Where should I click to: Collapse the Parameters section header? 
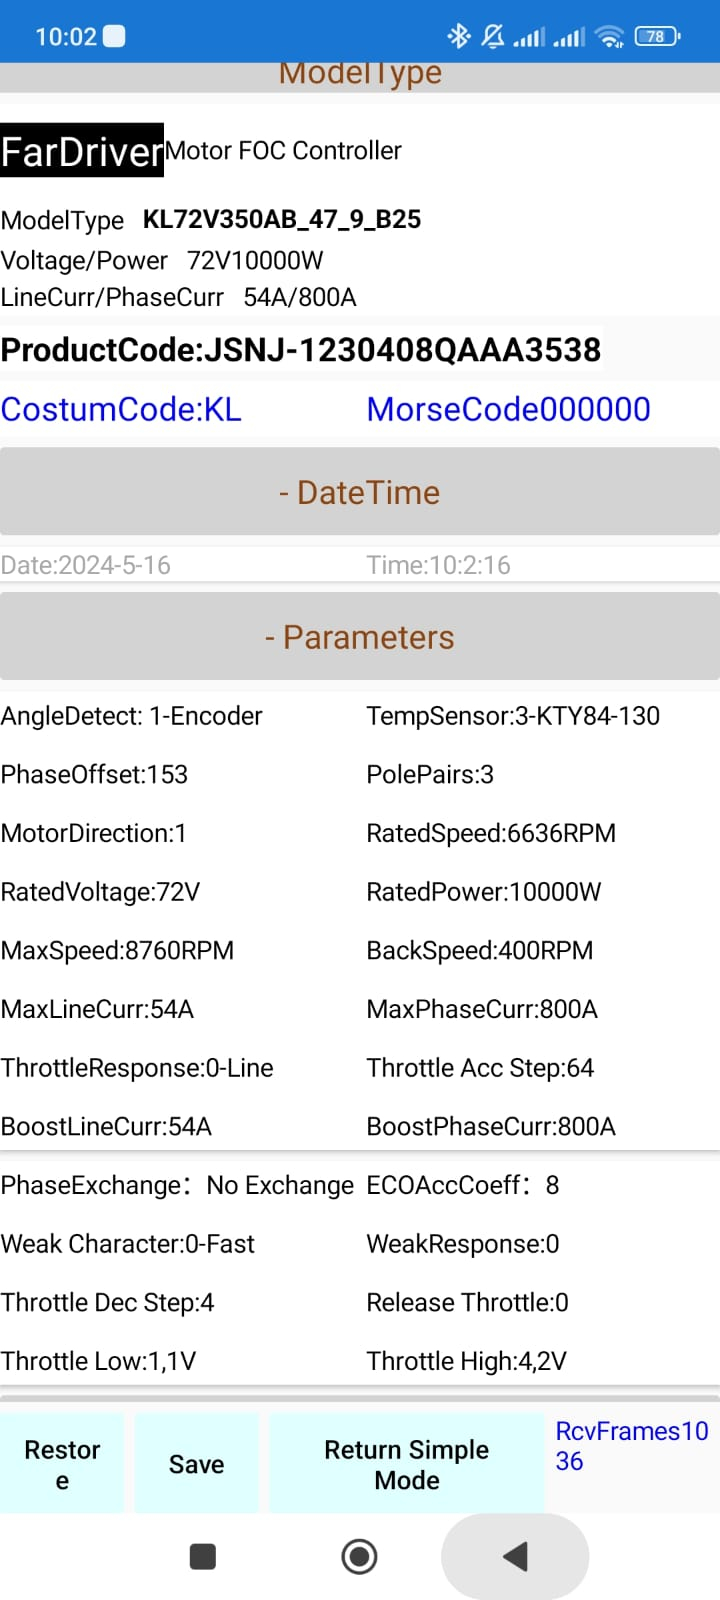[x=360, y=637]
